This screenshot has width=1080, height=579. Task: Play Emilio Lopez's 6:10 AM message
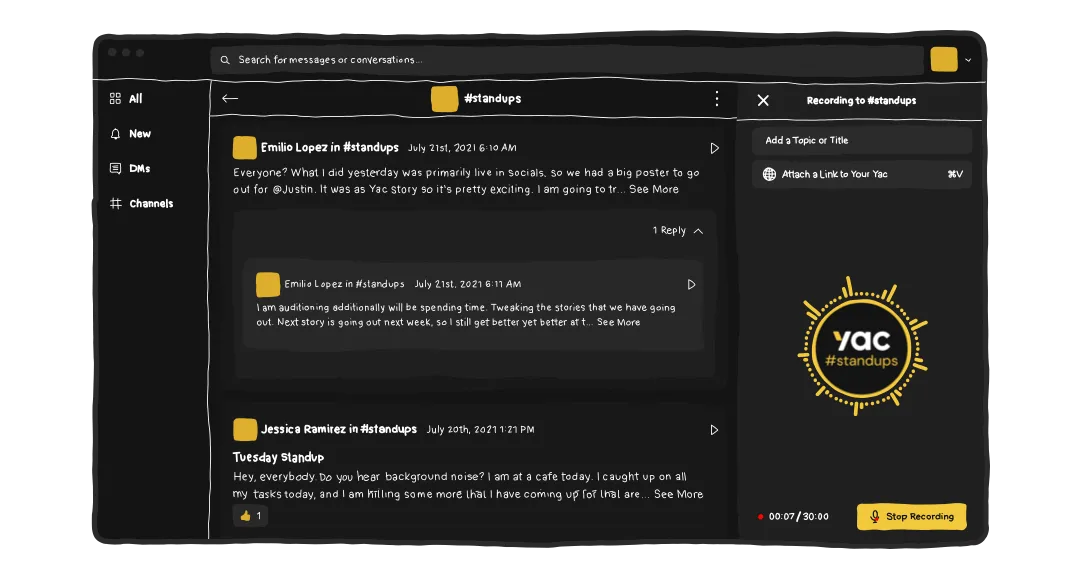click(714, 148)
